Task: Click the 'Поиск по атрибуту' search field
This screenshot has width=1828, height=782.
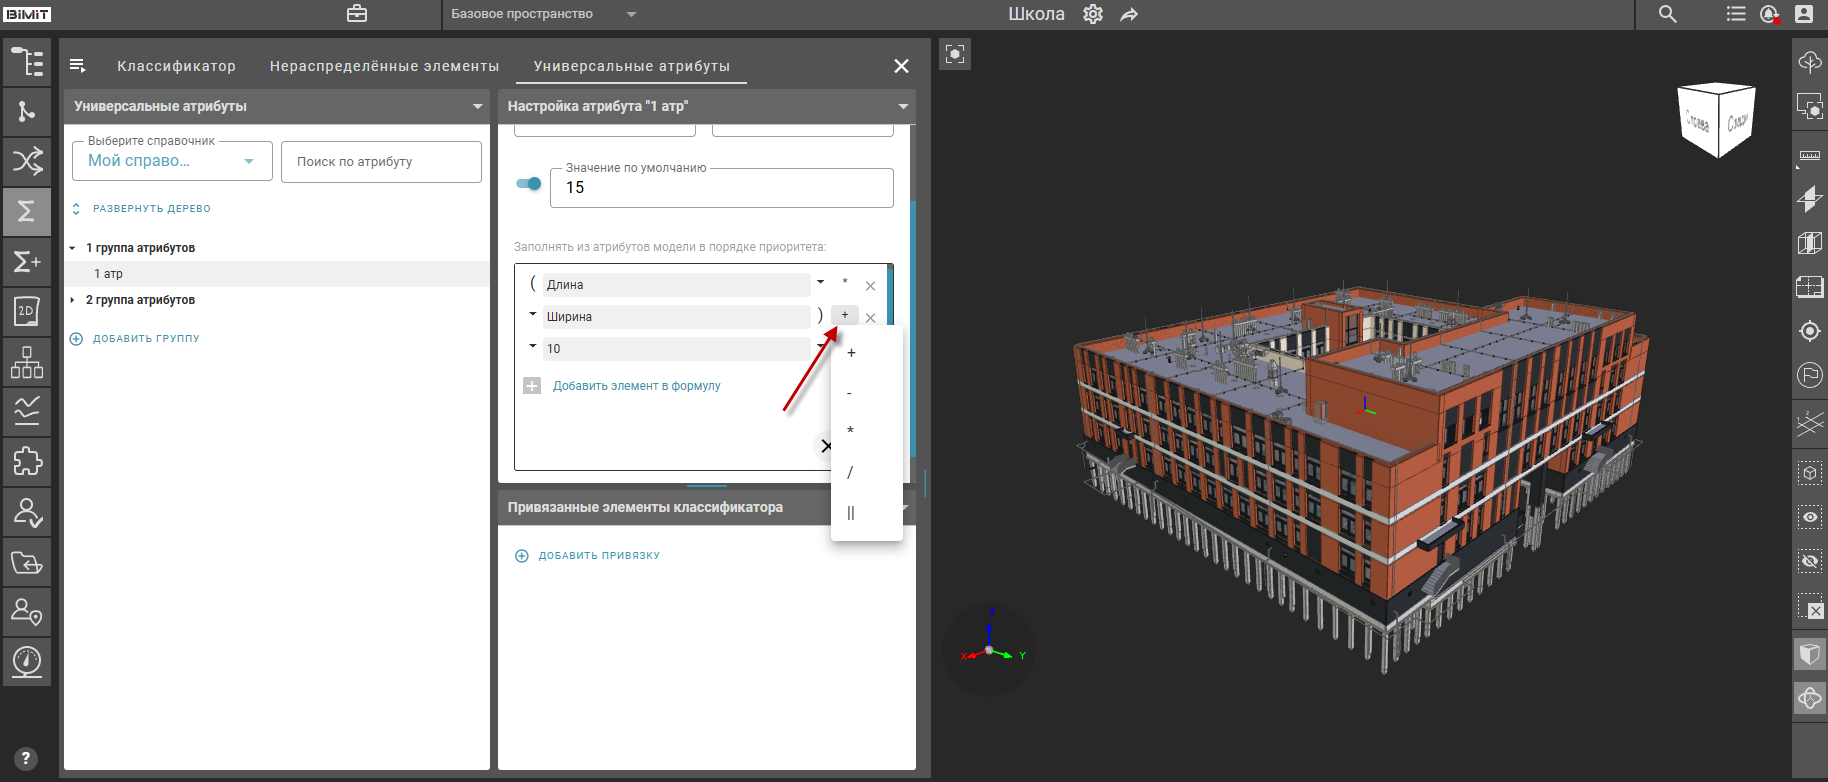Action: pos(381,161)
